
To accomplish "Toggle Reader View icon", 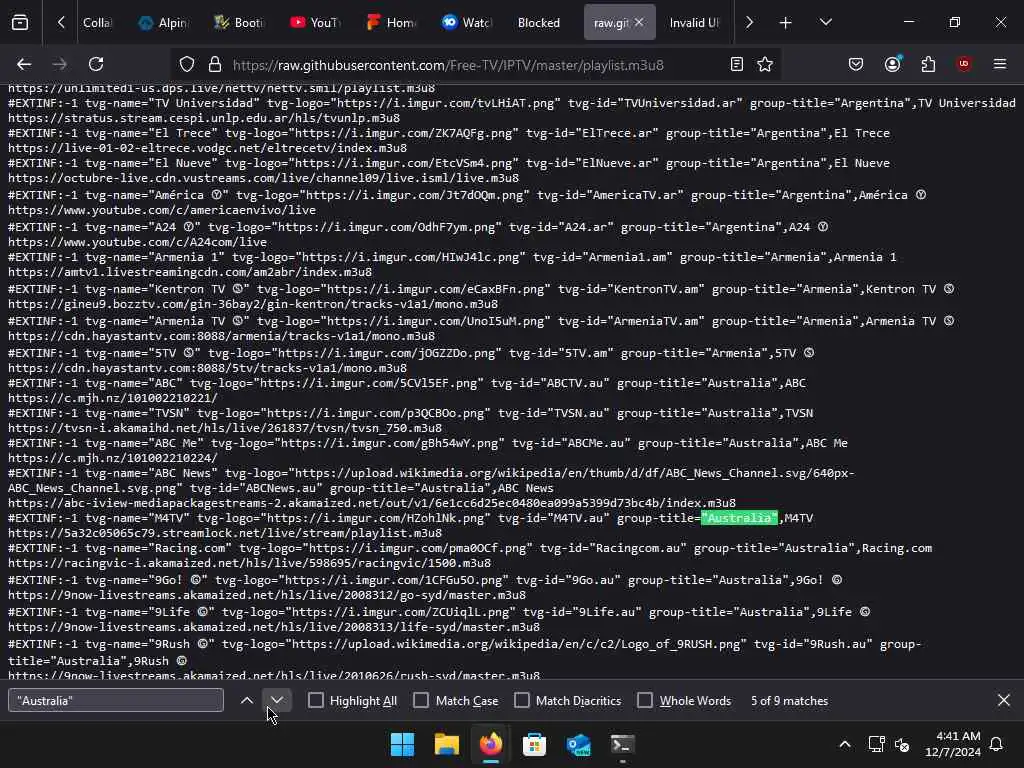I will click(737, 64).
